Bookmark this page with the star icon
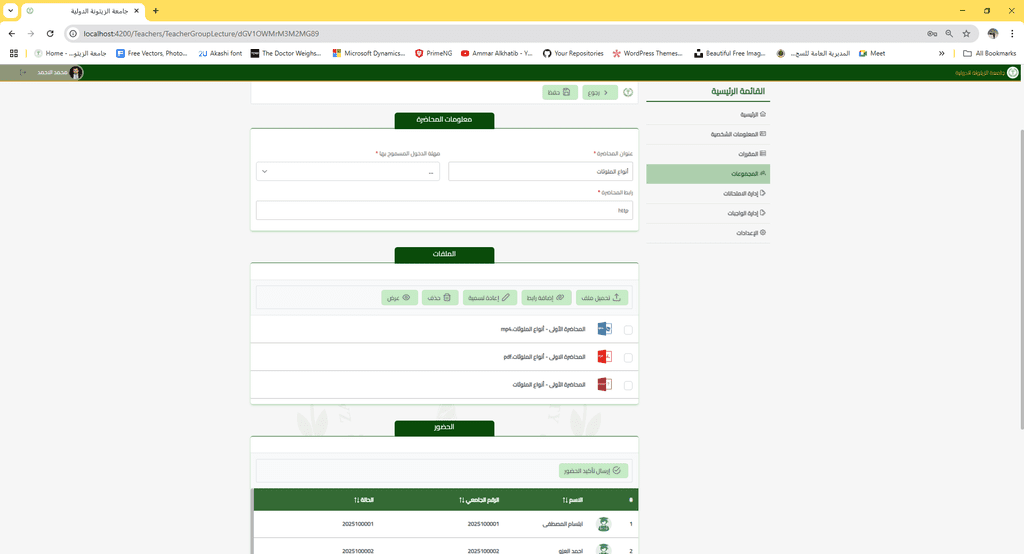The height and width of the screenshot is (554, 1024). click(966, 33)
